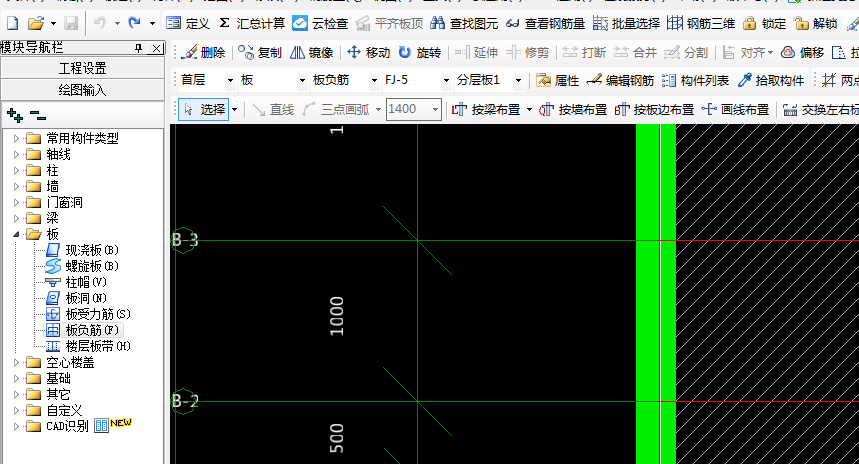Open the 工程设置 project settings tab
Viewport: 859px width, 464px height.
(82, 68)
